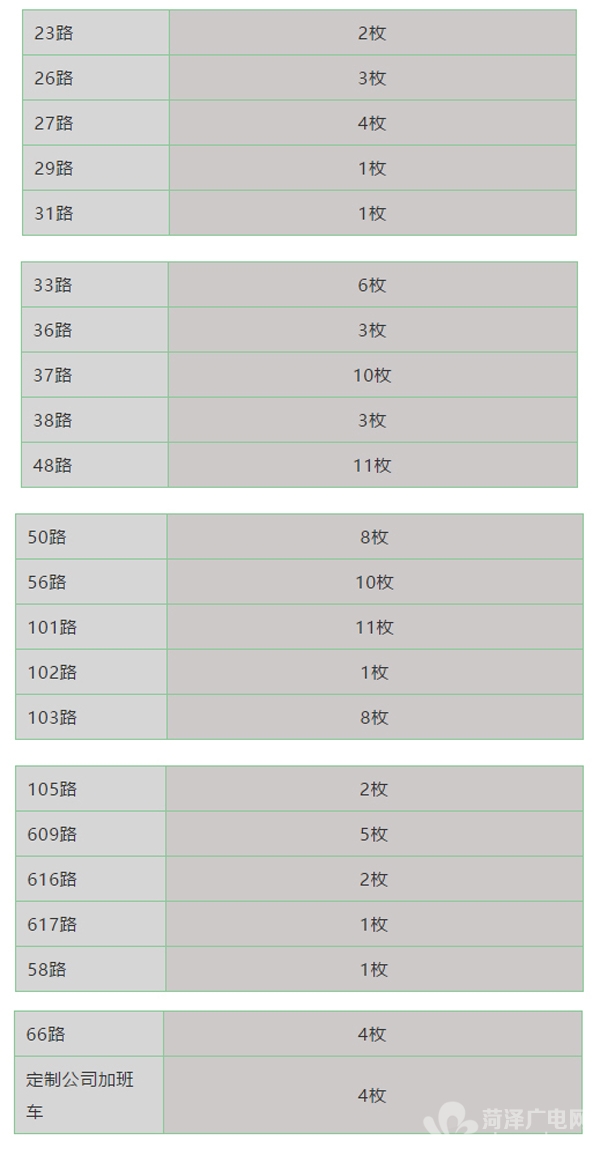Click the 31路 row label

[x=54, y=213]
